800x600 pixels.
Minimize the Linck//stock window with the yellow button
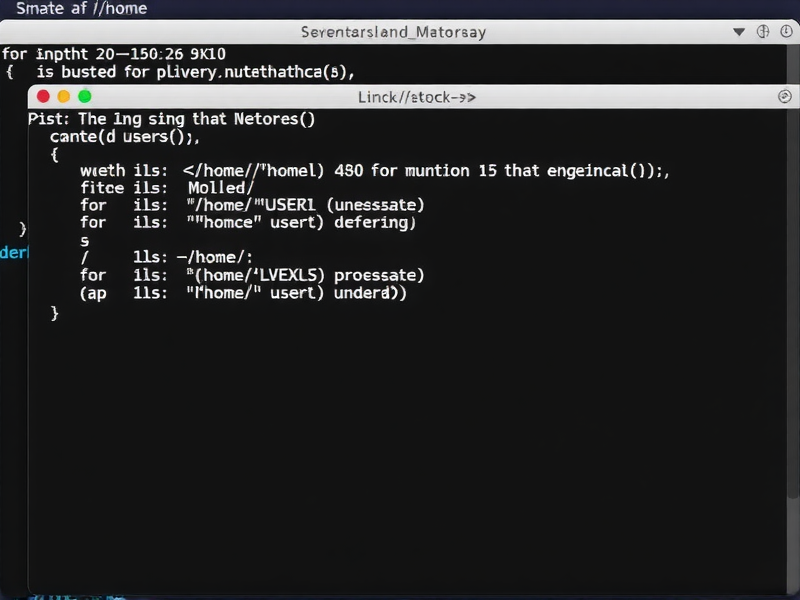(x=63, y=97)
